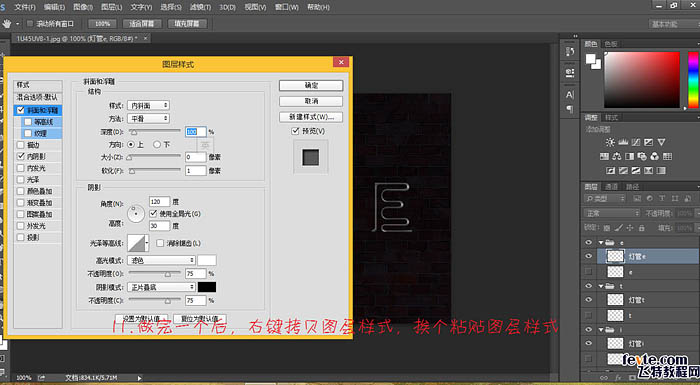Viewport: 700px width, 385px height.
Task: Enable the 纹理 checkbox
Action: (28, 133)
